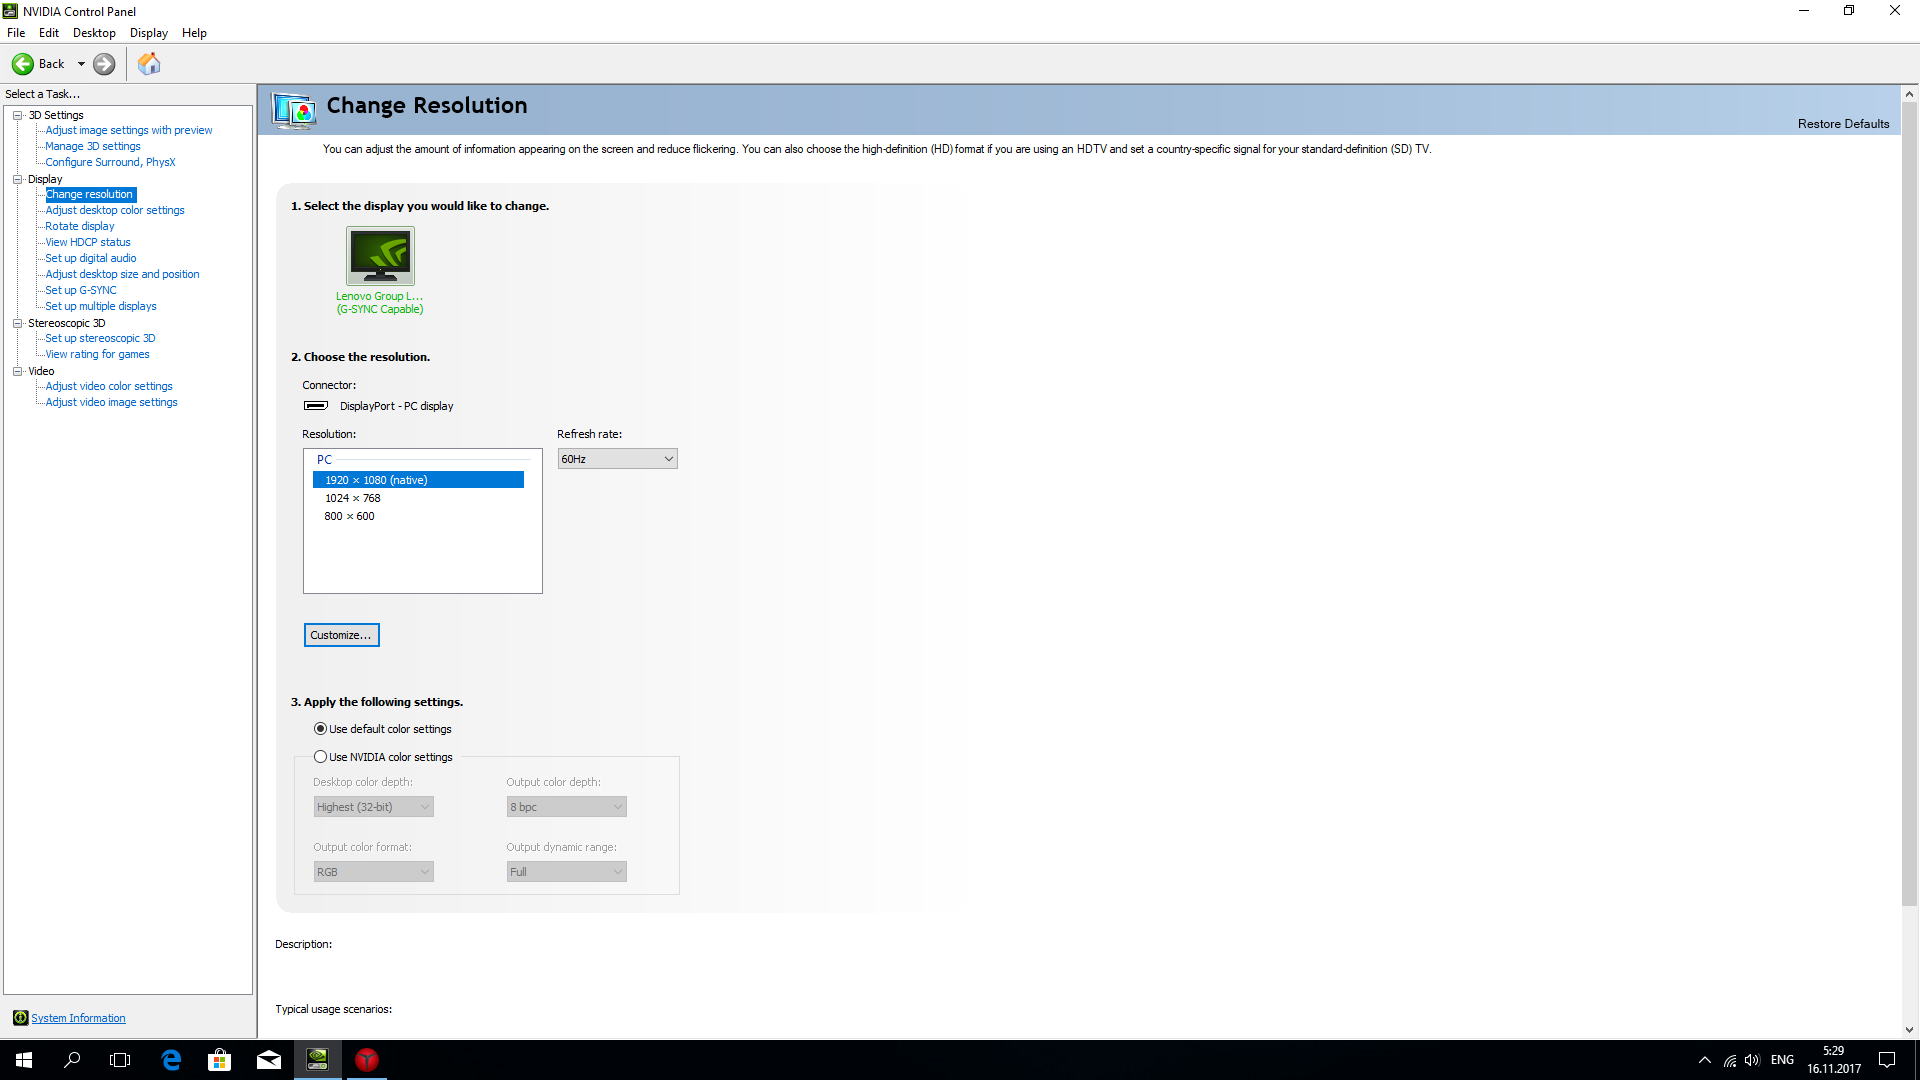The image size is (1920, 1080).
Task: Open volume control in system tray
Action: click(1752, 1060)
